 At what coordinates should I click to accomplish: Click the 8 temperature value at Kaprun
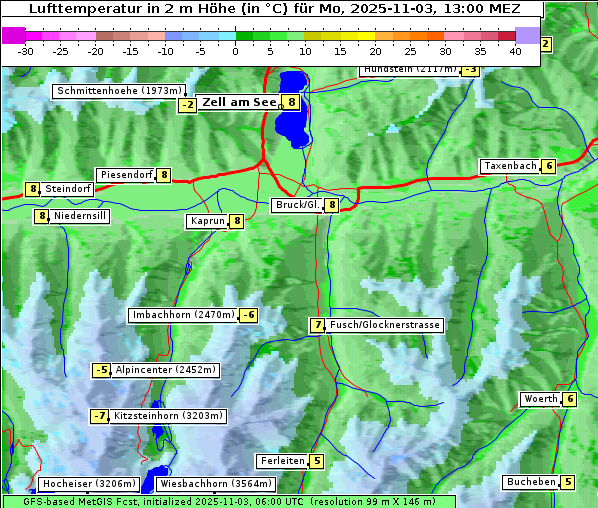pos(237,221)
